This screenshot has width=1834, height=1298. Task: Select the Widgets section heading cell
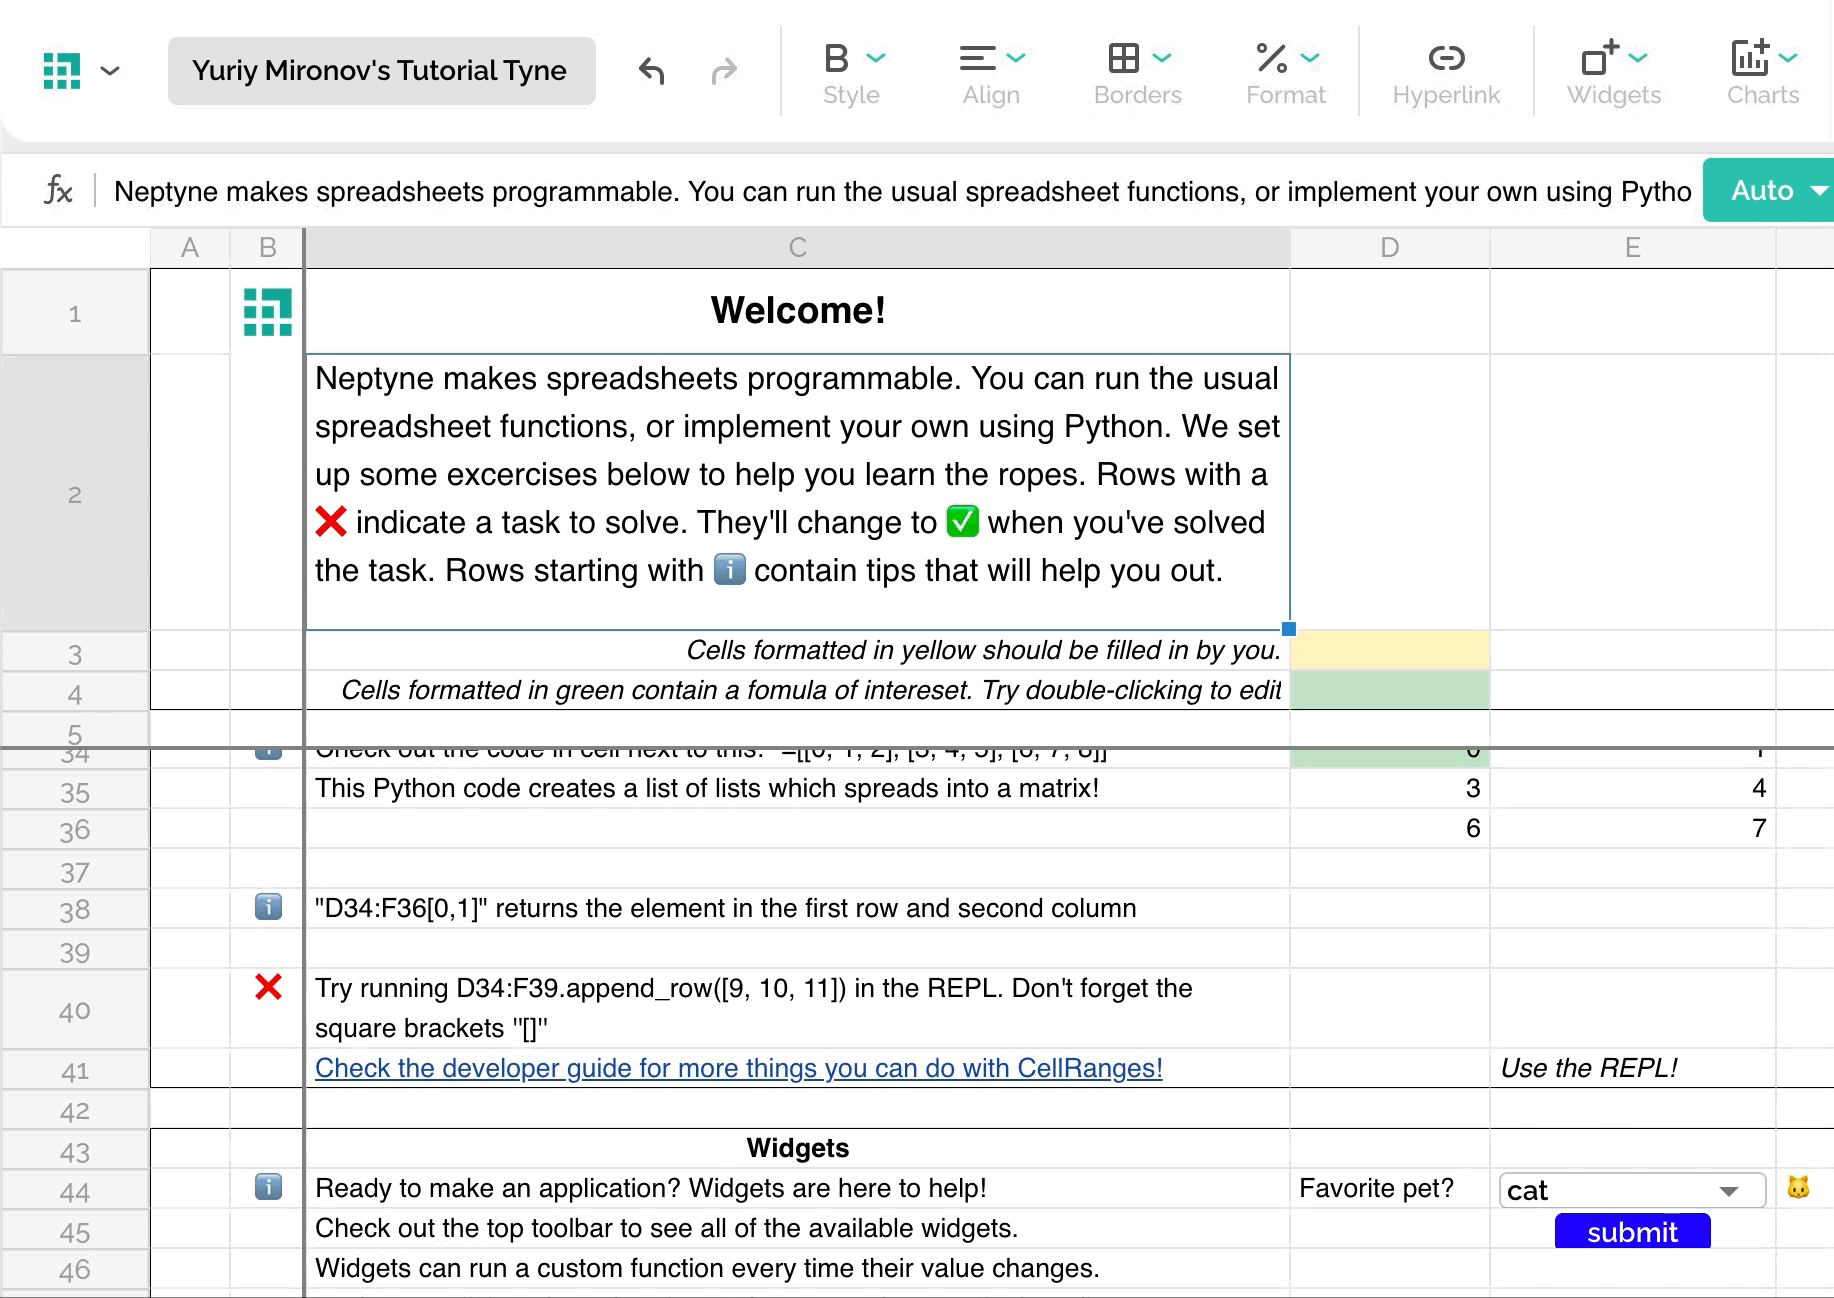[798, 1148]
